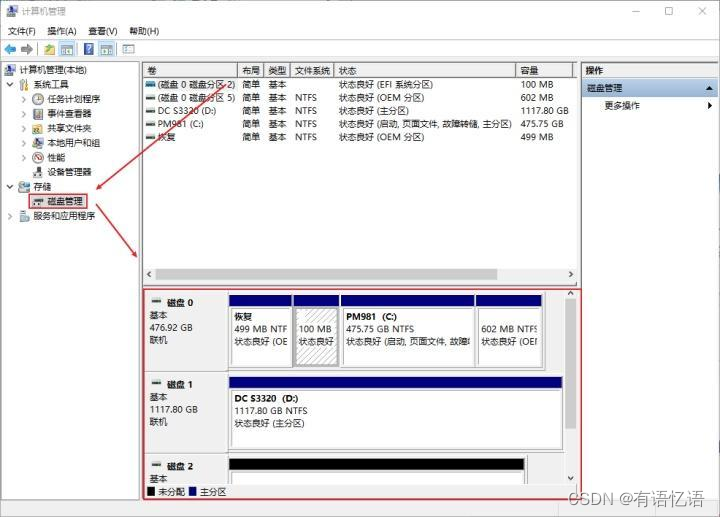Image resolution: width=720 pixels, height=517 pixels.
Task: Select the 设备管理器 tree item label
Action: pyautogui.click(x=69, y=172)
